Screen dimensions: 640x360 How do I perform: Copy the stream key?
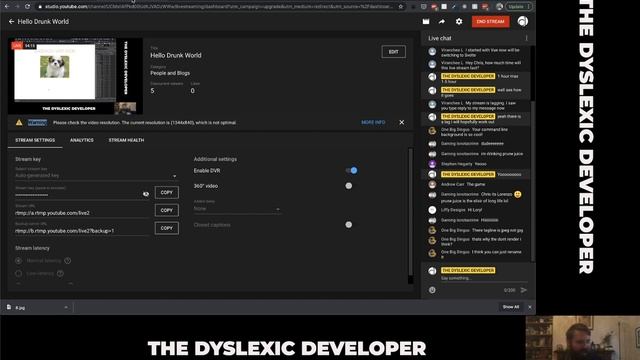(167, 192)
